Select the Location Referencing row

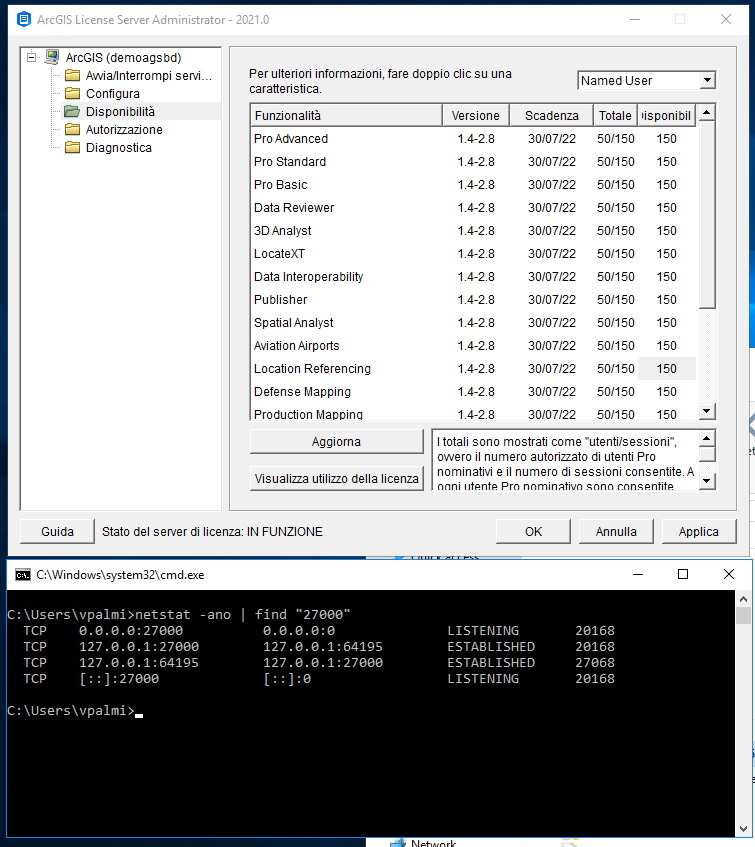(474, 368)
